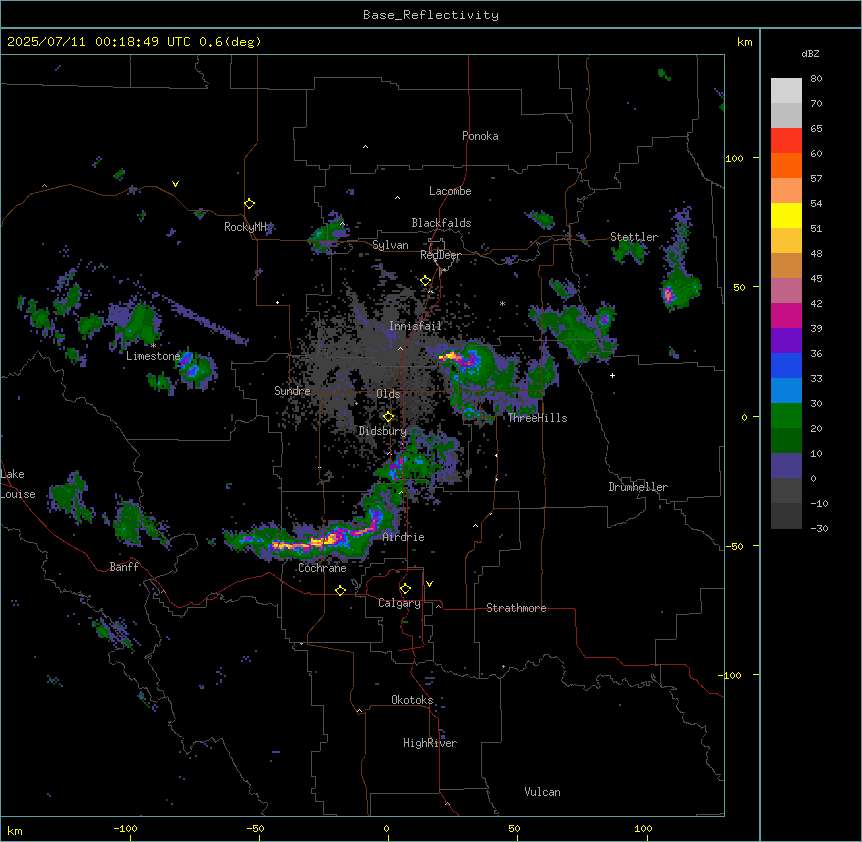Viewport: 862px width, 842px height.
Task: Pick the dark orange 60-57 dBZ swatch
Action: coord(786,165)
